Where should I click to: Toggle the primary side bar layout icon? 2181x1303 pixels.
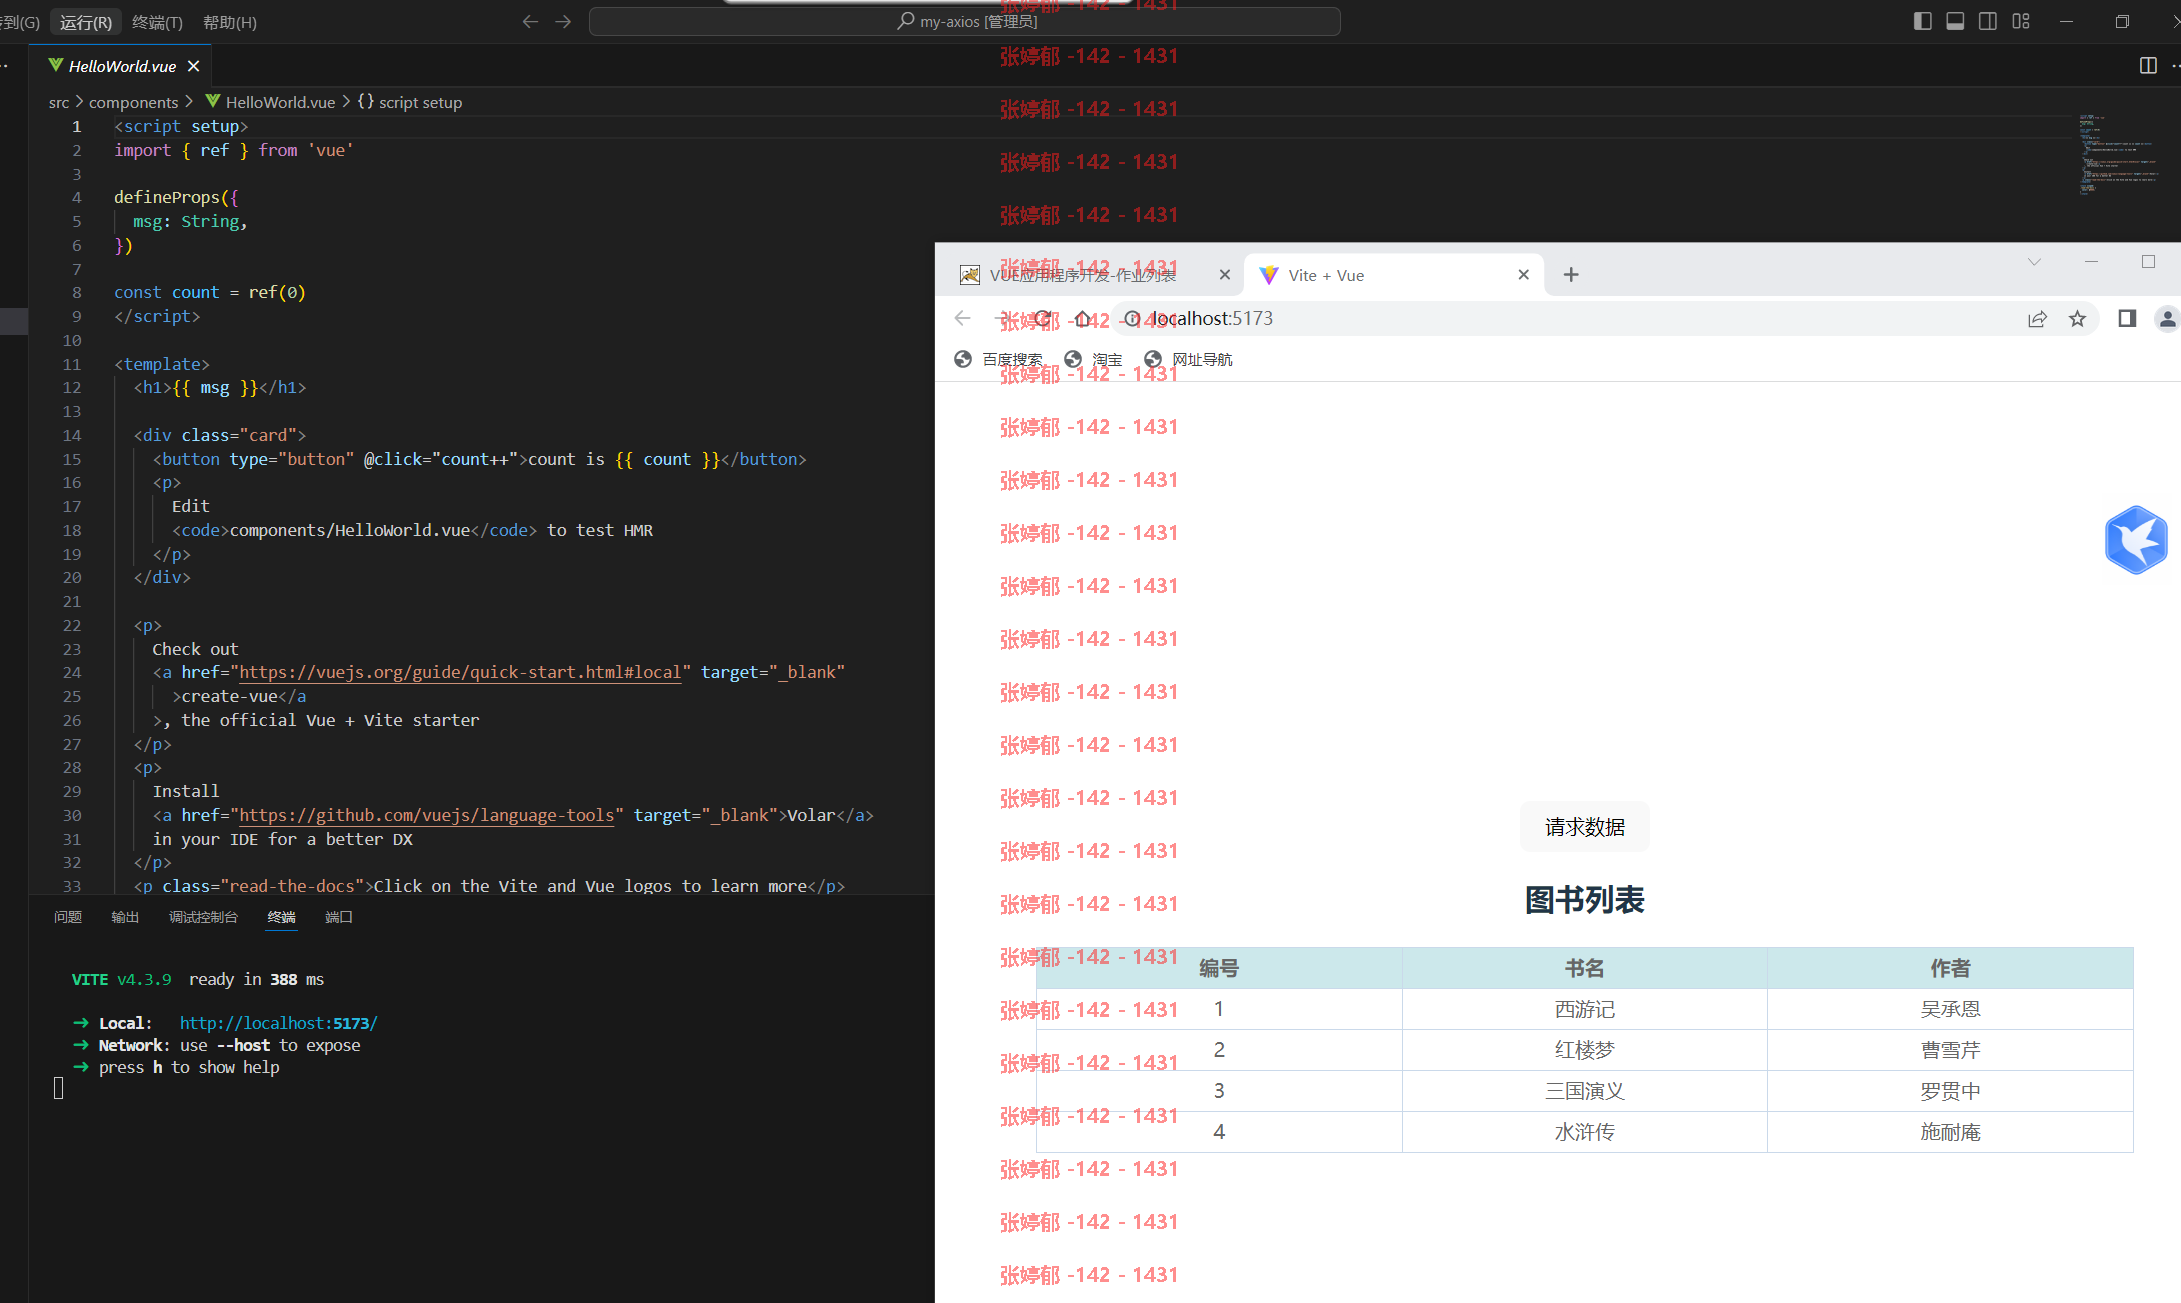tap(1922, 22)
